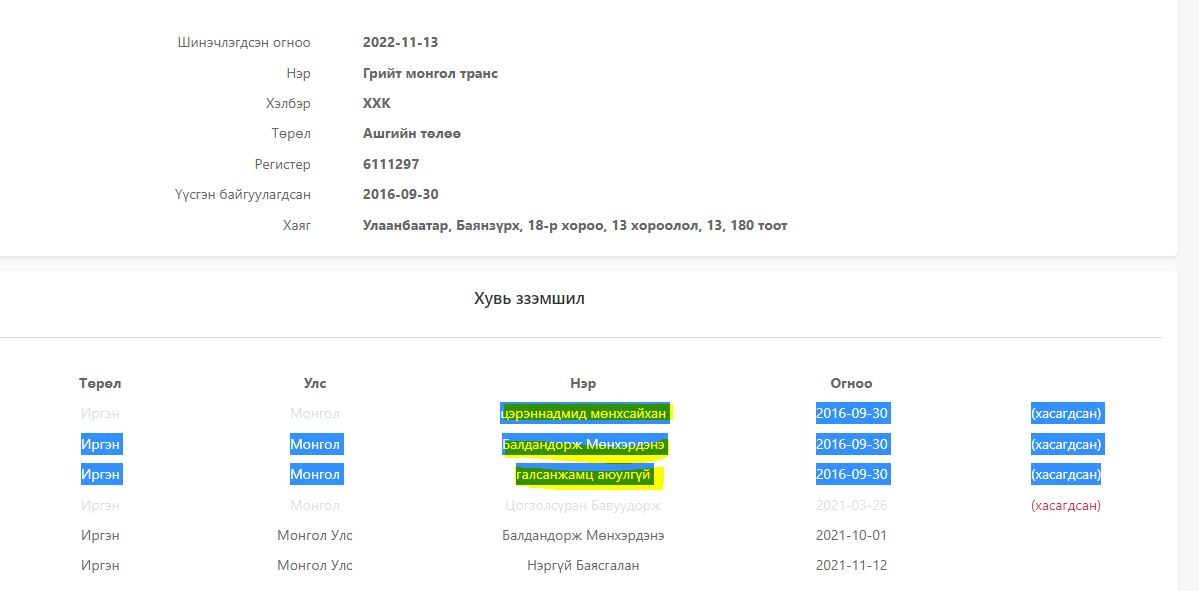This screenshot has height=591, width=1199.
Task: Click the updated date 2022-11-13
Action: 400,42
